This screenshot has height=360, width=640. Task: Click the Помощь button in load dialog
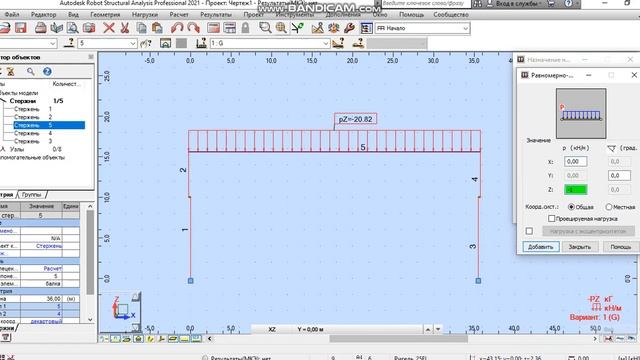(x=620, y=247)
